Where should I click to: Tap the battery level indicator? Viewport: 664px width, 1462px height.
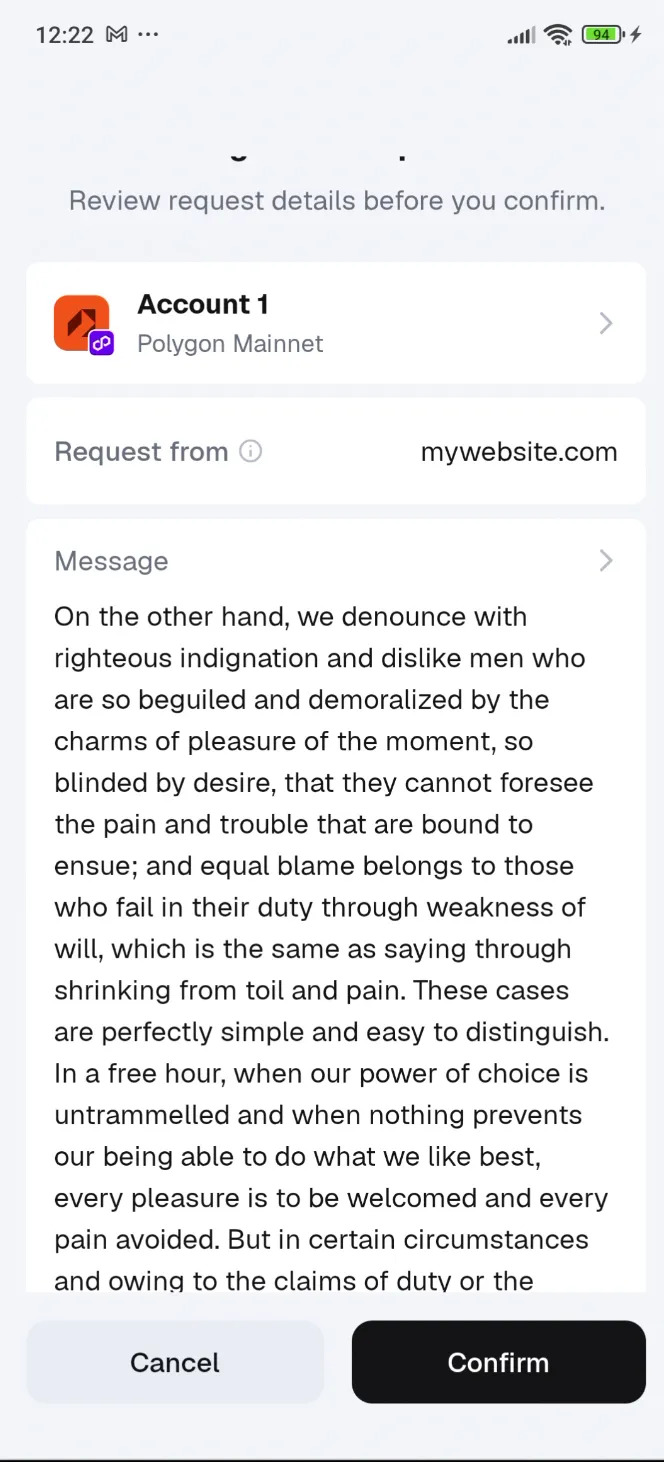point(600,35)
